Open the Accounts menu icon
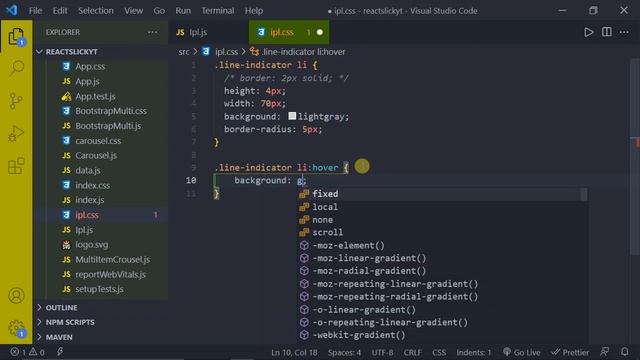The width and height of the screenshot is (640, 360). [x=16, y=296]
